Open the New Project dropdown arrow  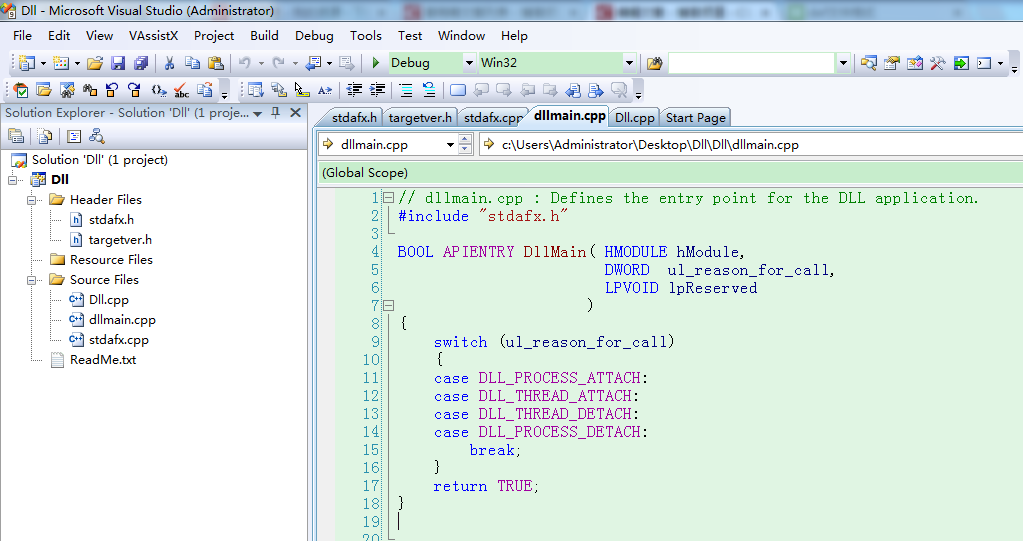click(x=43, y=63)
